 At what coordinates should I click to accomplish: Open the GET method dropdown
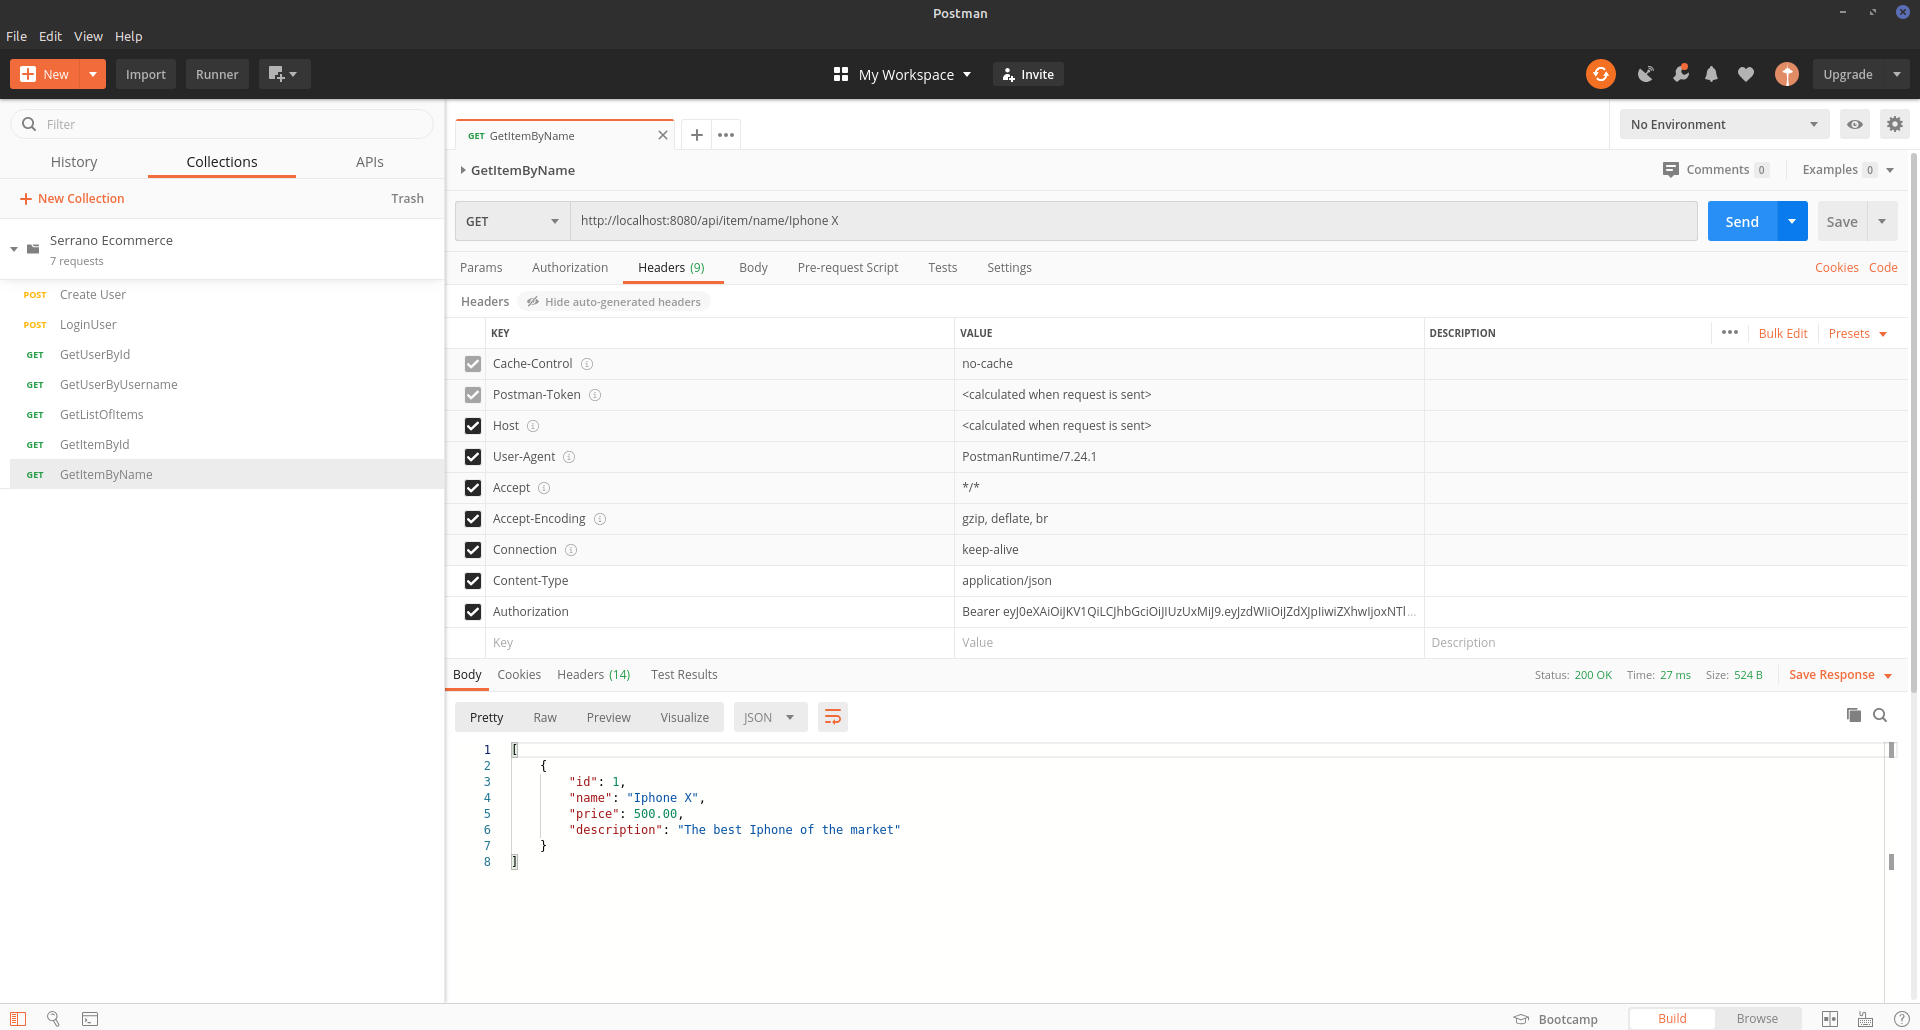pos(513,221)
